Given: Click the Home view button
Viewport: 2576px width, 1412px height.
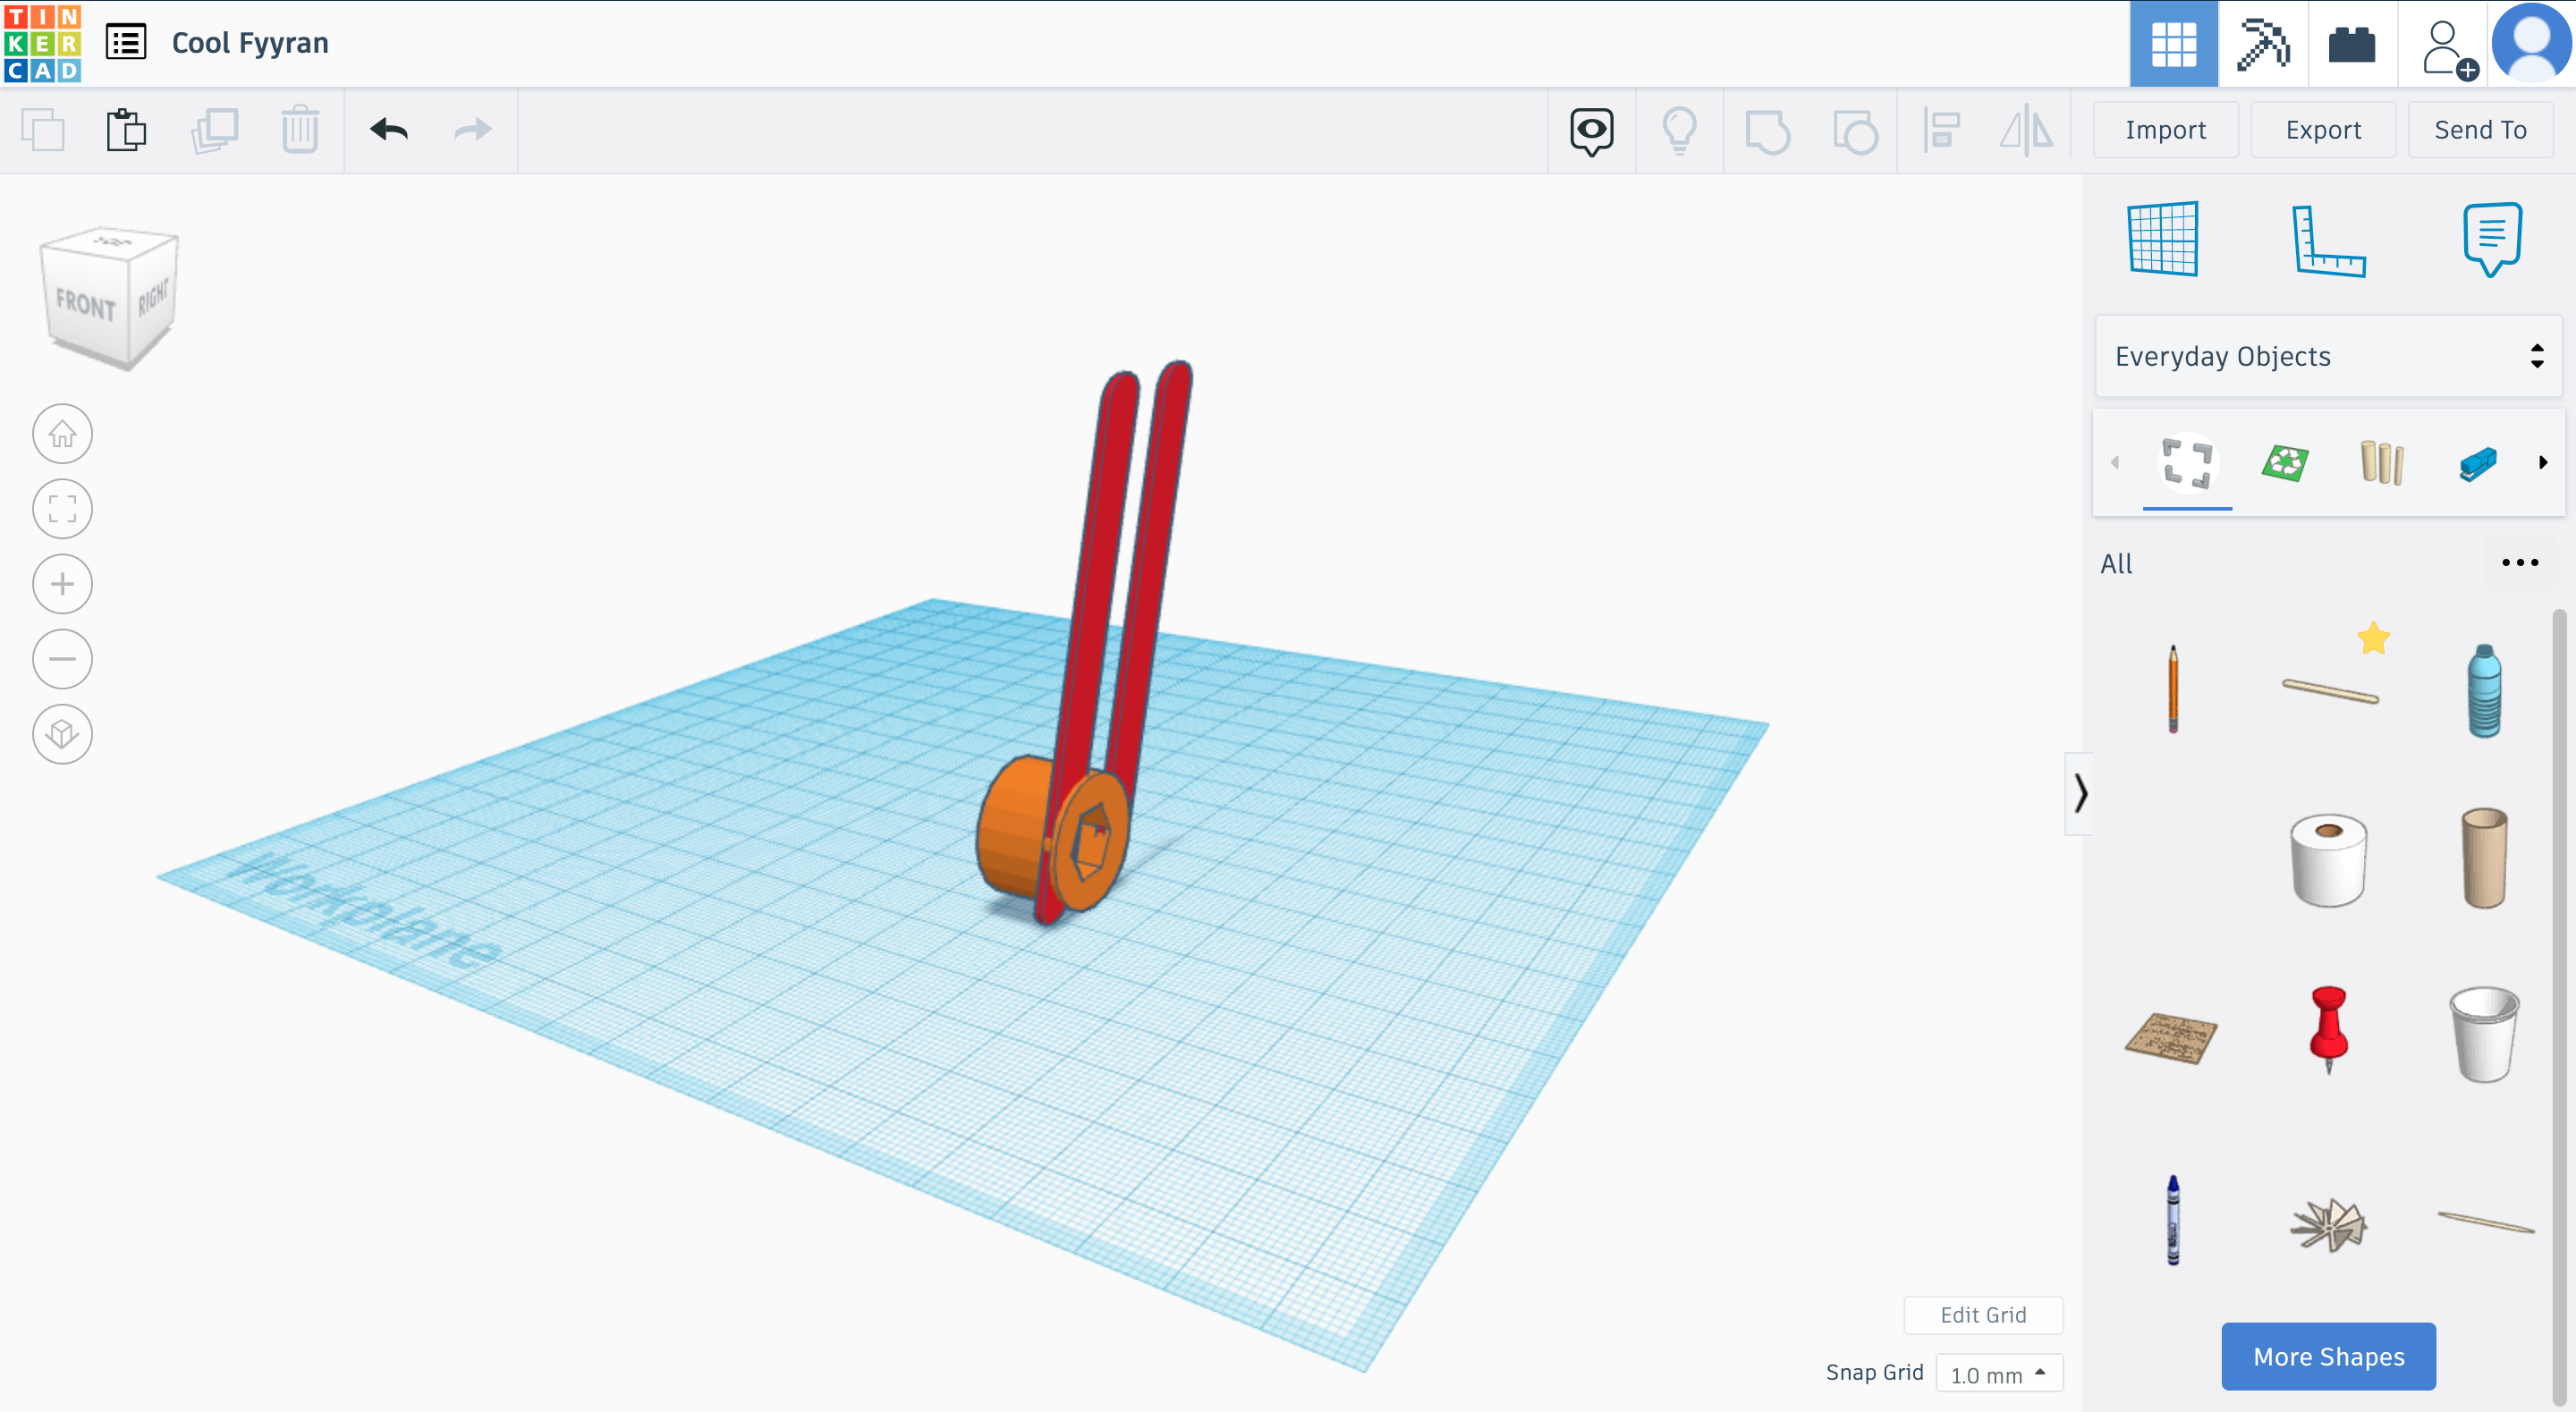Looking at the screenshot, I should click(x=62, y=434).
